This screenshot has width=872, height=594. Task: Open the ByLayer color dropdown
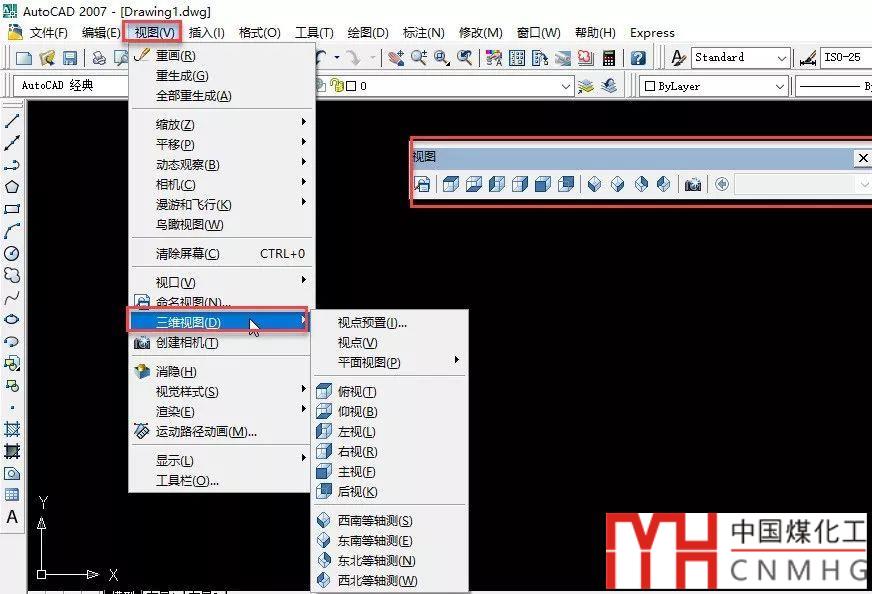tap(714, 86)
